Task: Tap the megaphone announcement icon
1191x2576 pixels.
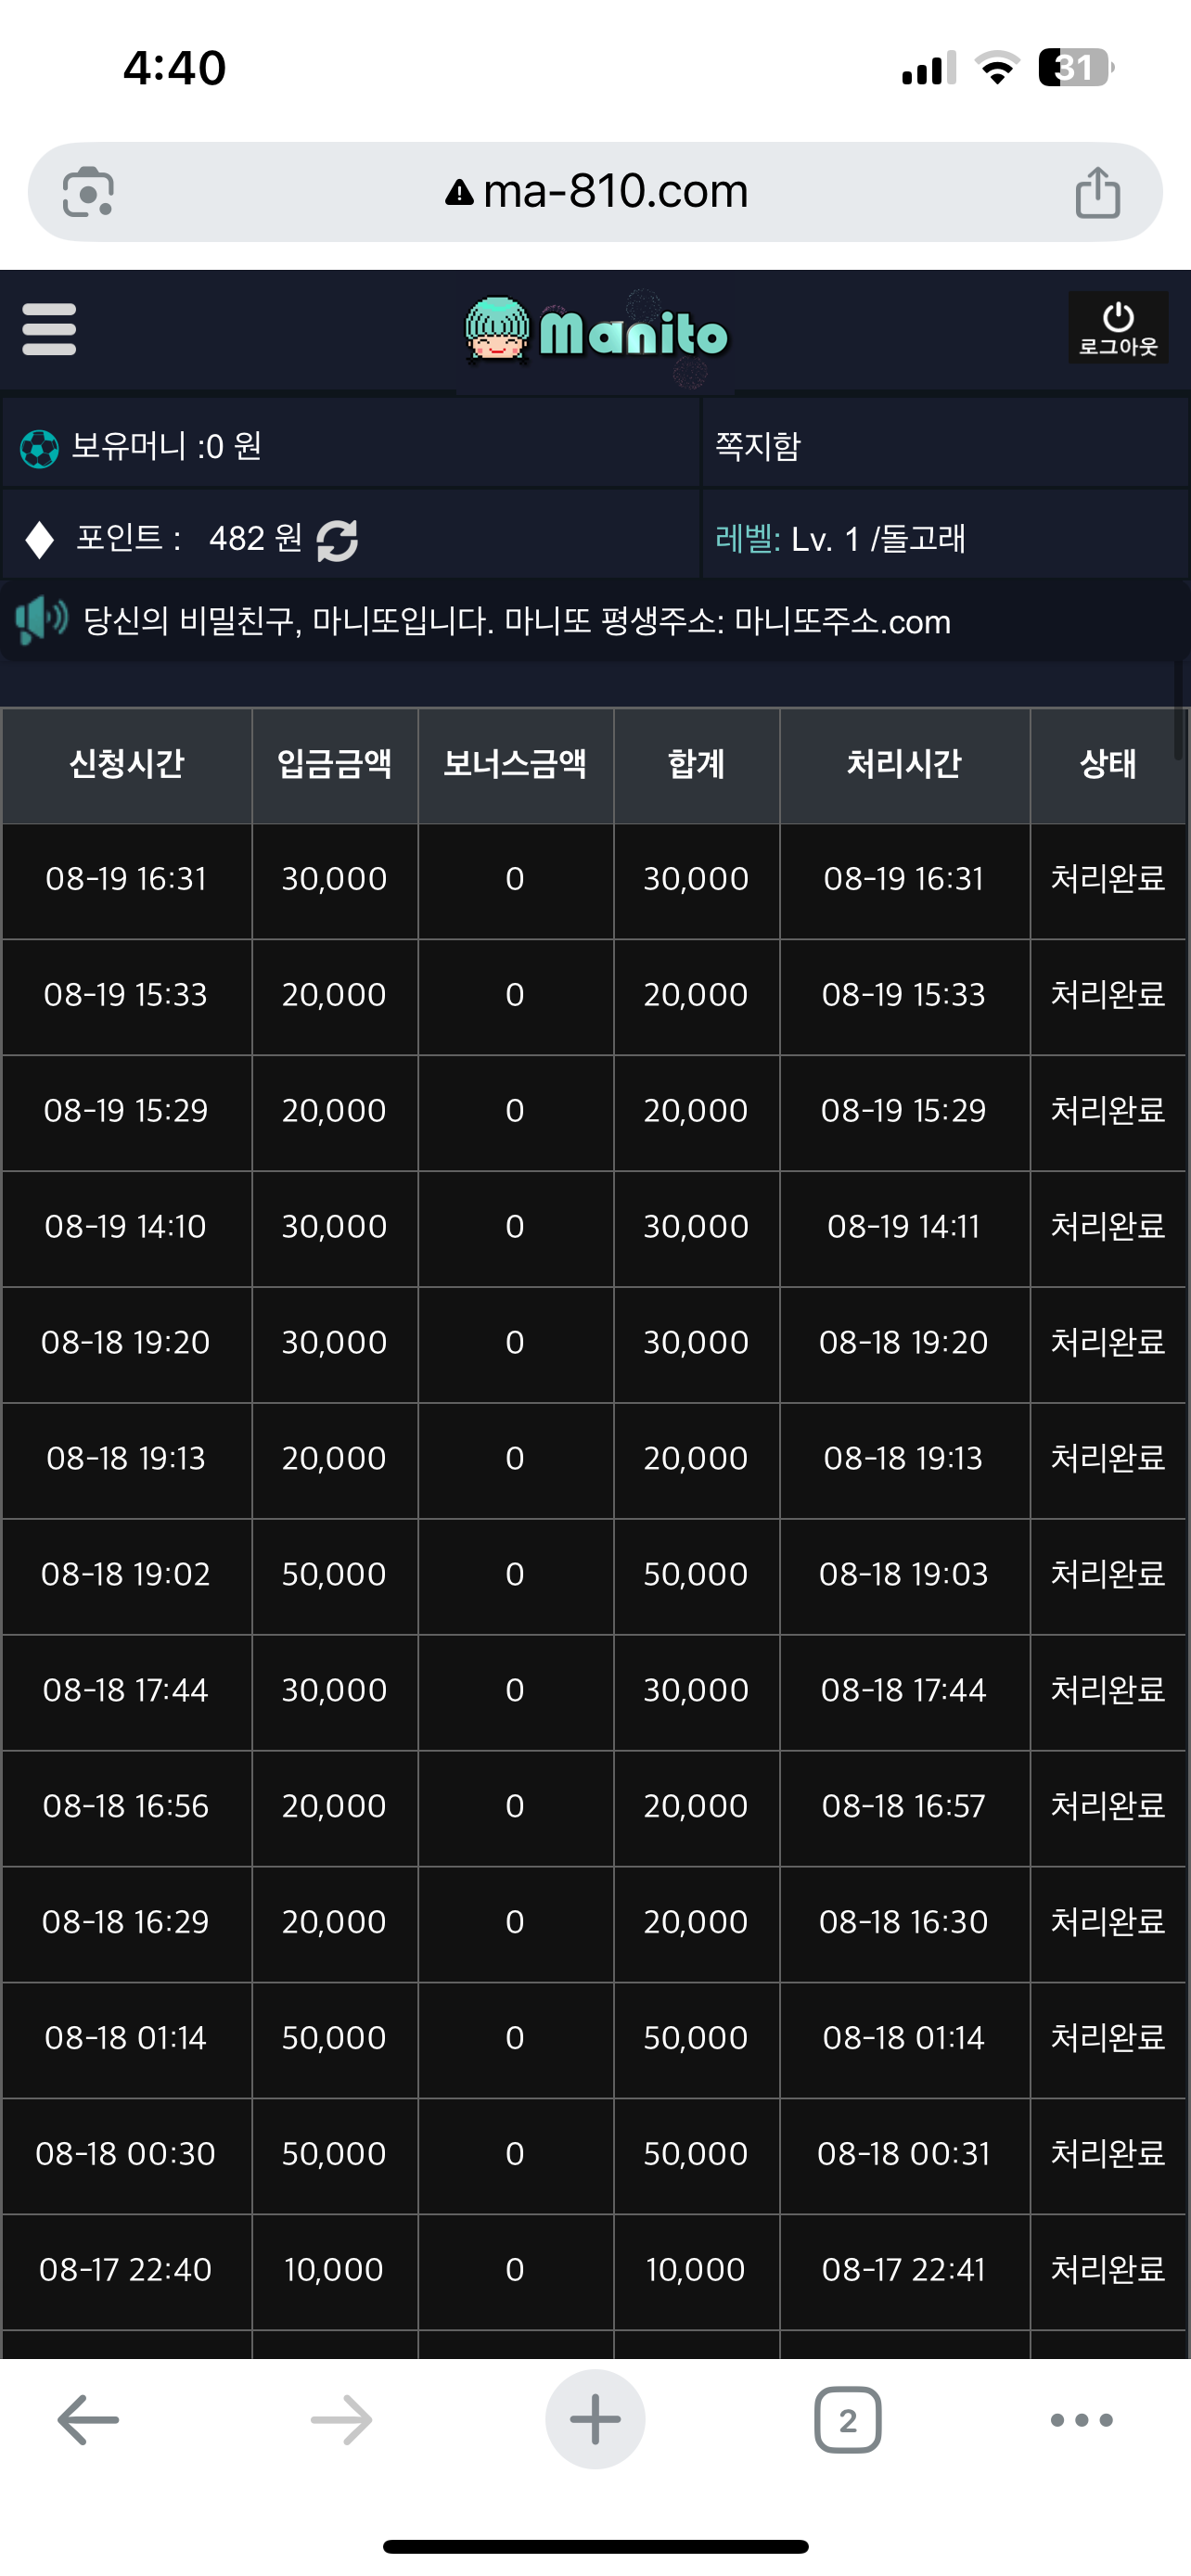Action: [41, 620]
